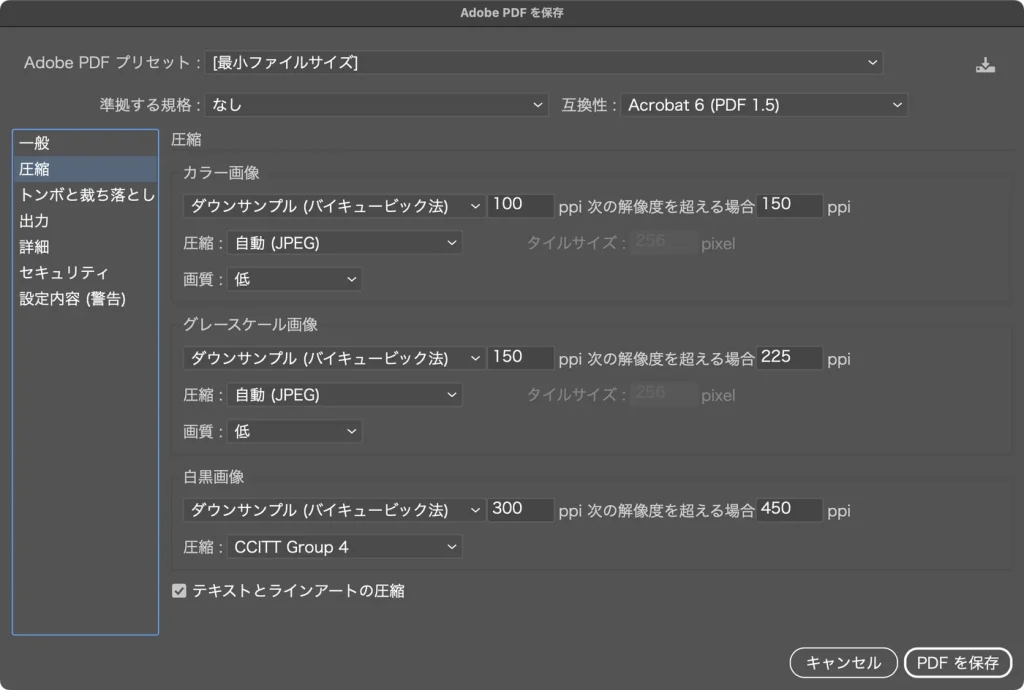
Task: Click グレースケール画像 タイルサイズ 256 field
Action: click(664, 394)
